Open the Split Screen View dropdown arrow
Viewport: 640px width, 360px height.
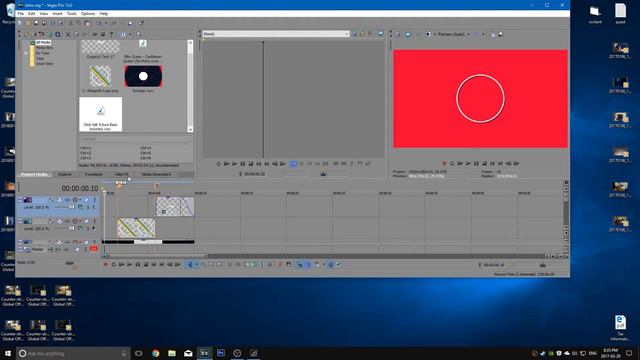(434, 35)
